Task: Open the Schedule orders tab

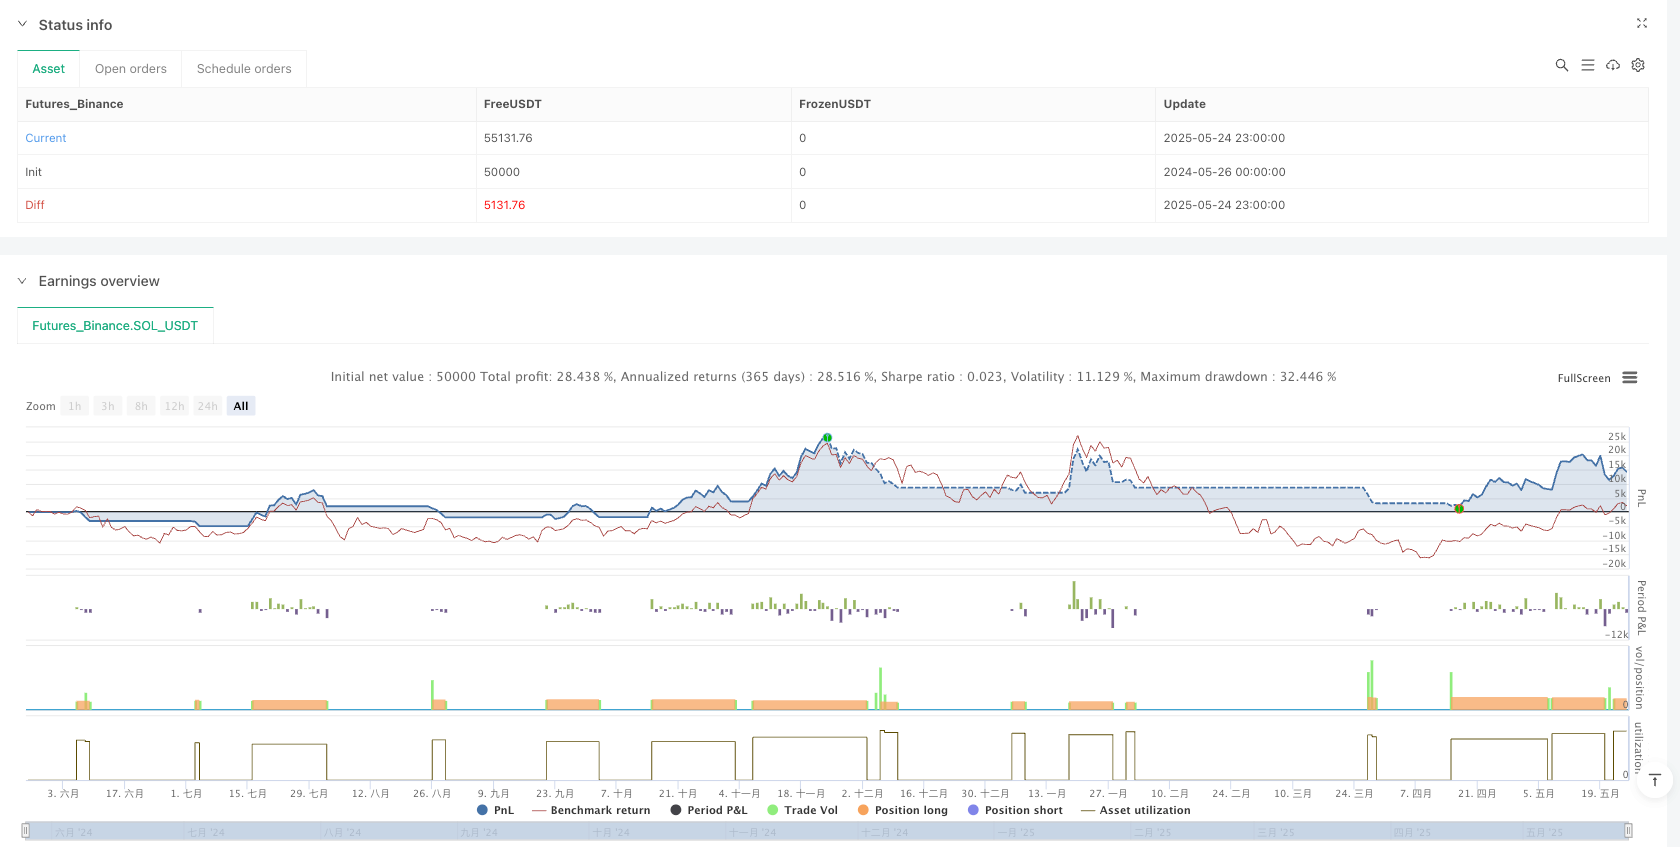Action: pos(244,69)
